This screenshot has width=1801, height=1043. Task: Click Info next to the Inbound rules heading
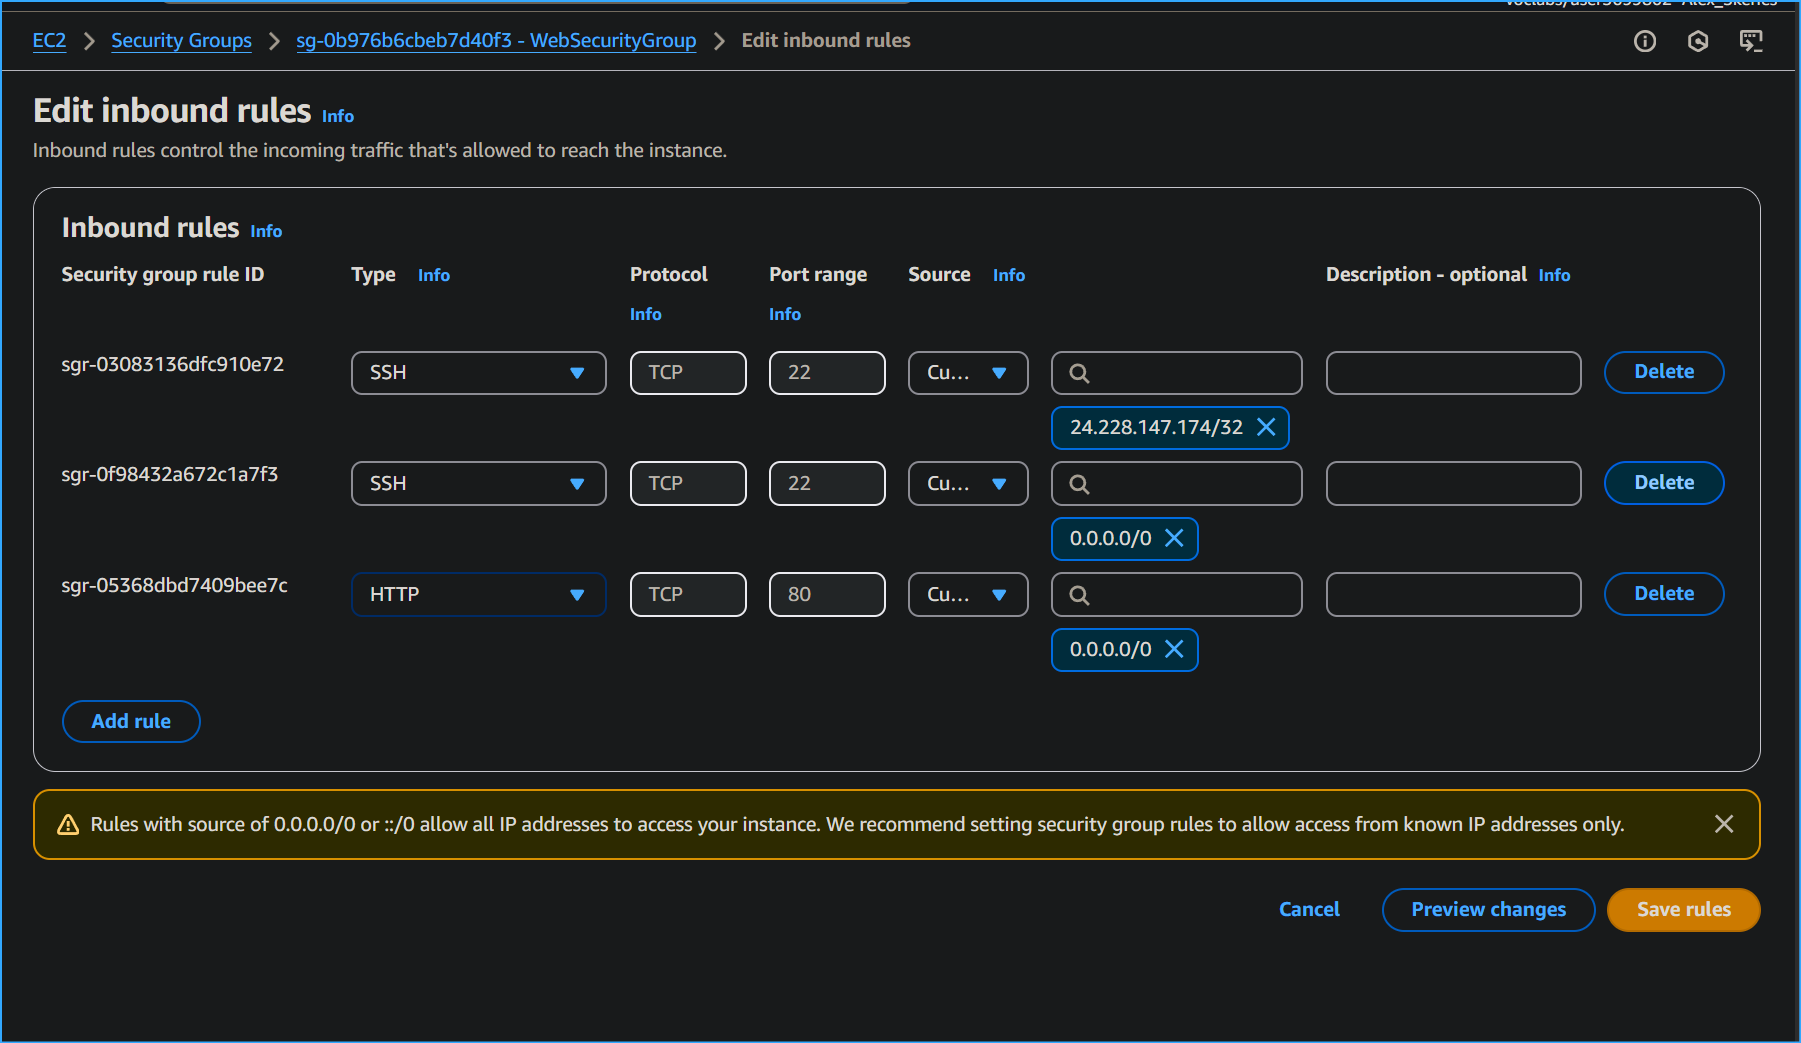[x=266, y=230]
